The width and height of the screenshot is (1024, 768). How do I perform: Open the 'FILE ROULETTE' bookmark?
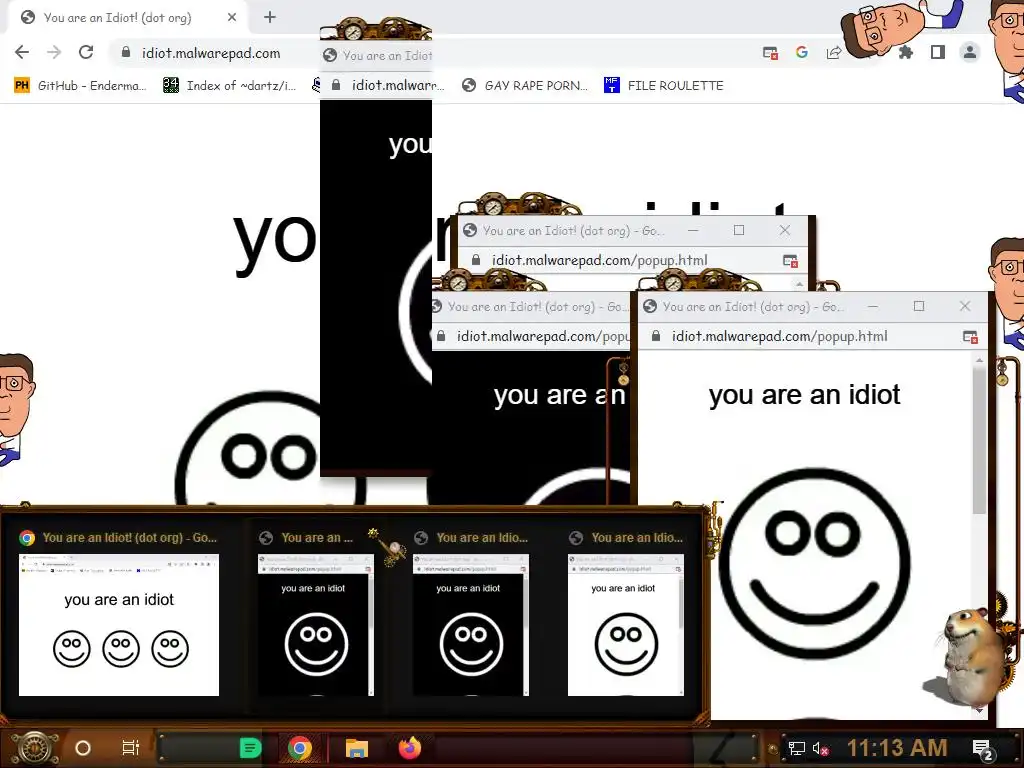pos(664,86)
